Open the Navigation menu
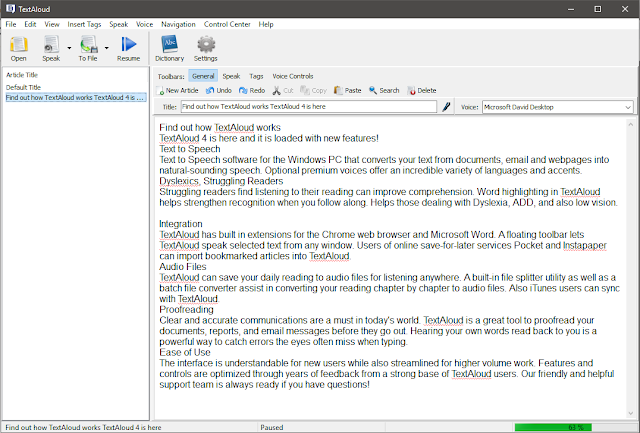The width and height of the screenshot is (640, 433). pos(178,24)
